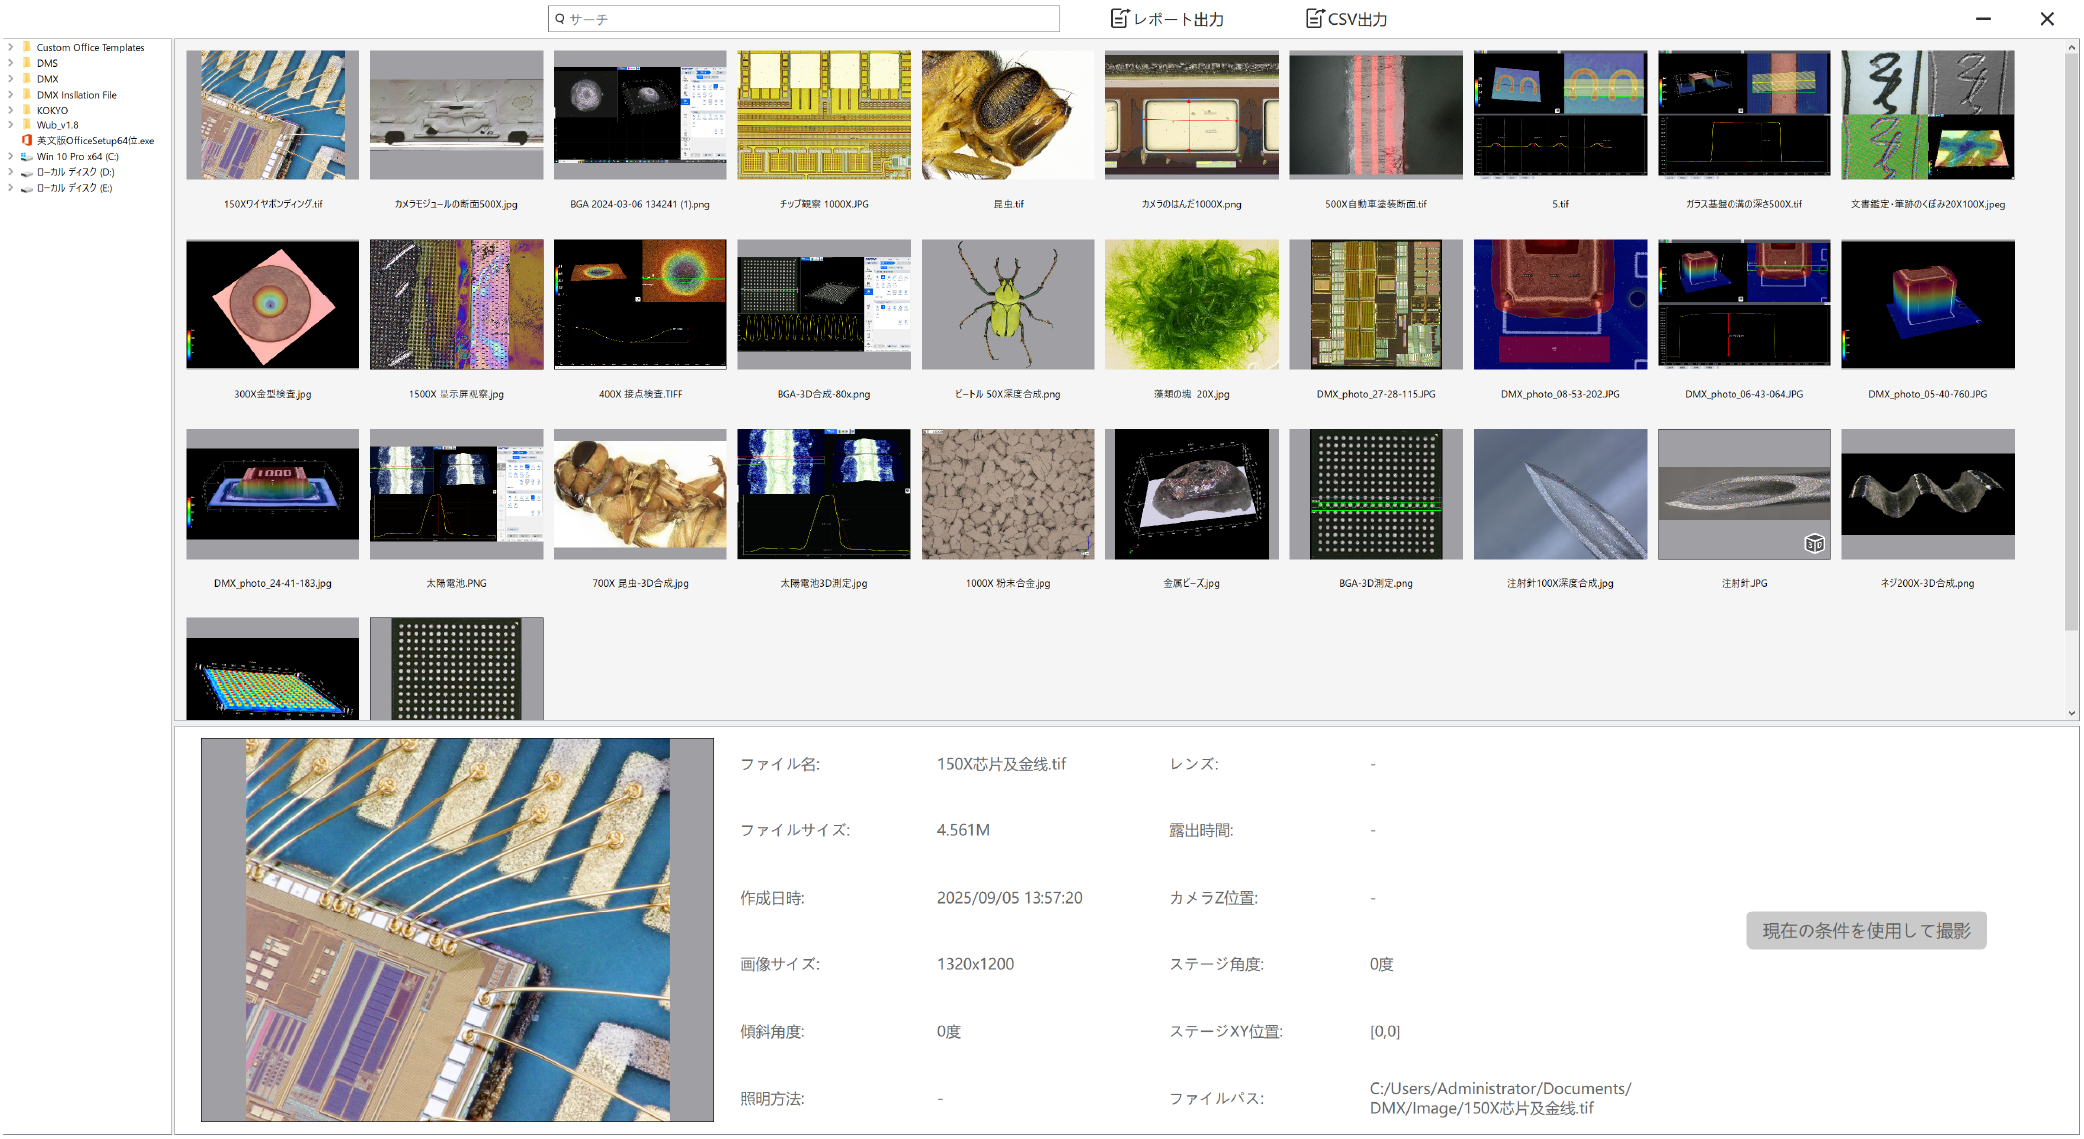
Task: Click the search magnifier icon
Action: tap(560, 19)
